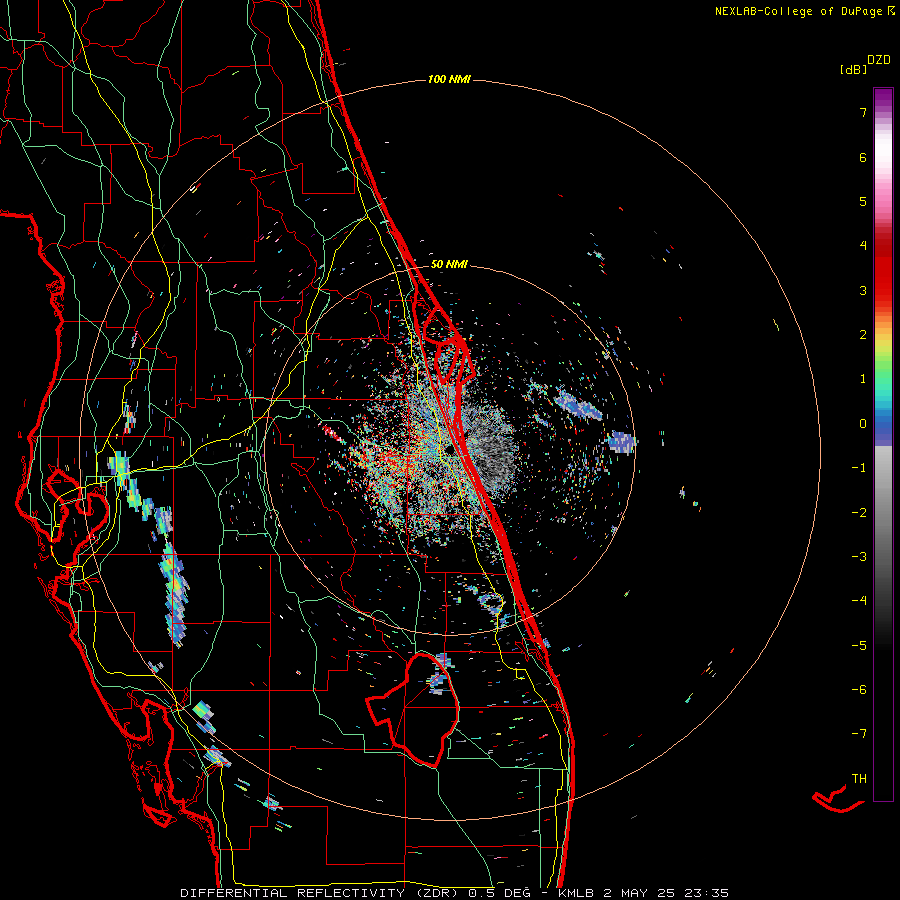Image resolution: width=900 pixels, height=900 pixels.
Task: Click the KMLB radar site center dot
Action: pyautogui.click(x=449, y=450)
